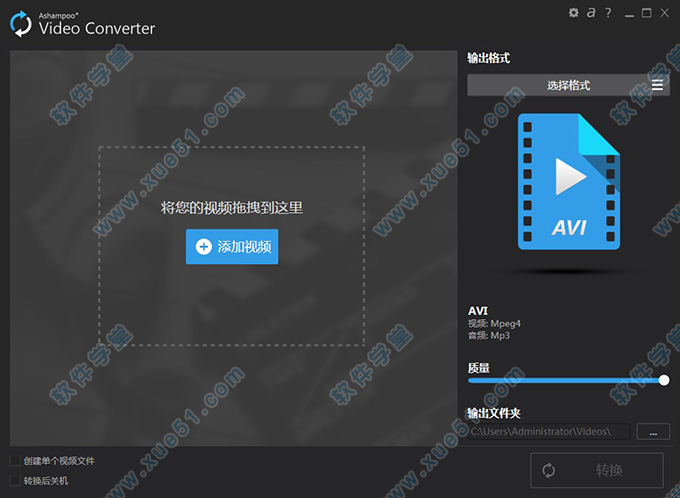Click the video drop zone area
The height and width of the screenshot is (498, 680).
pyautogui.click(x=232, y=246)
